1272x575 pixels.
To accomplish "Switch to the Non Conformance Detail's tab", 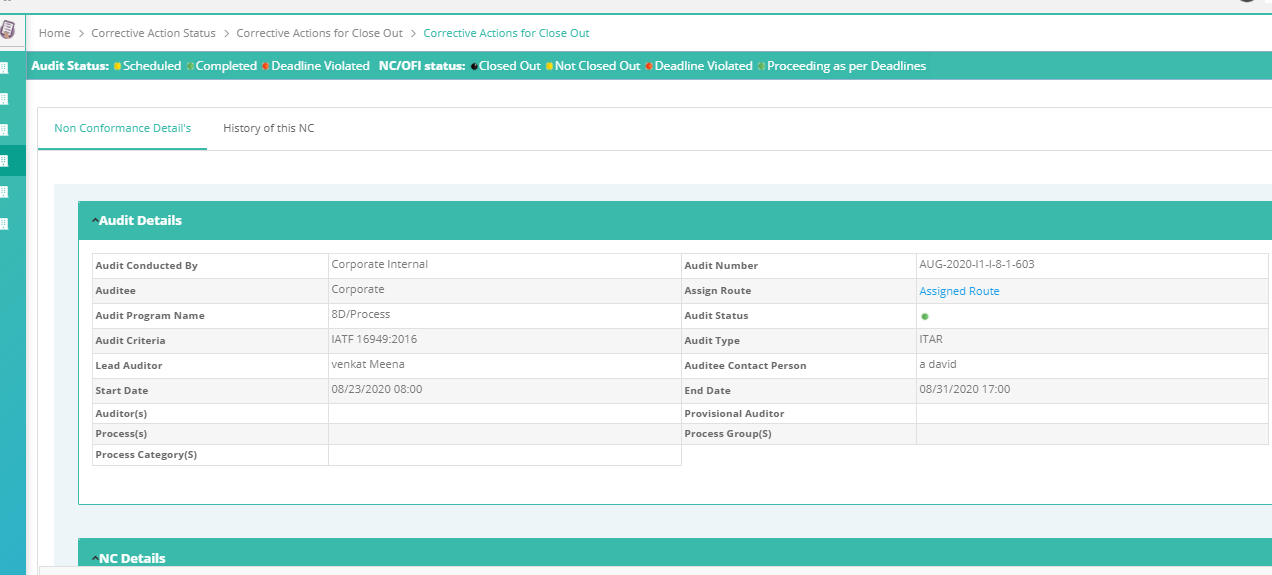I will coord(123,128).
